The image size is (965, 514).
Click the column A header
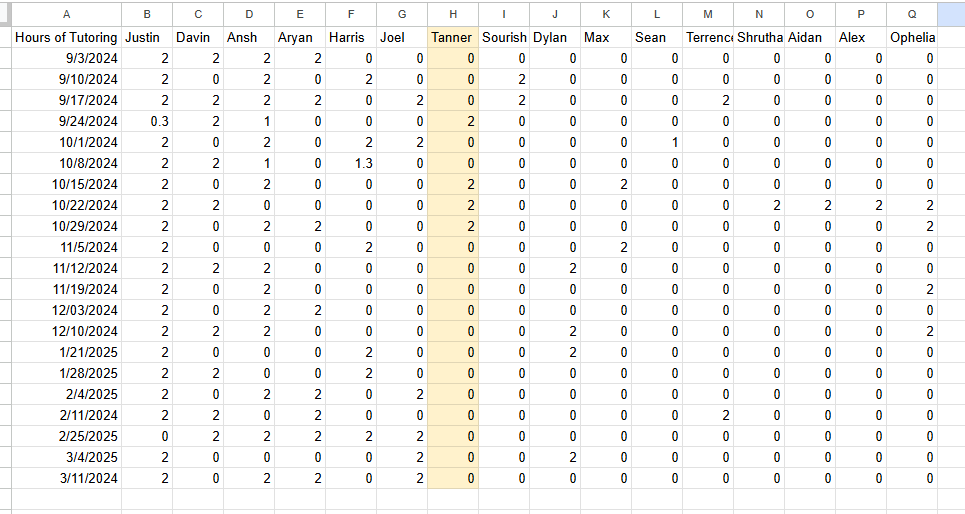point(66,14)
